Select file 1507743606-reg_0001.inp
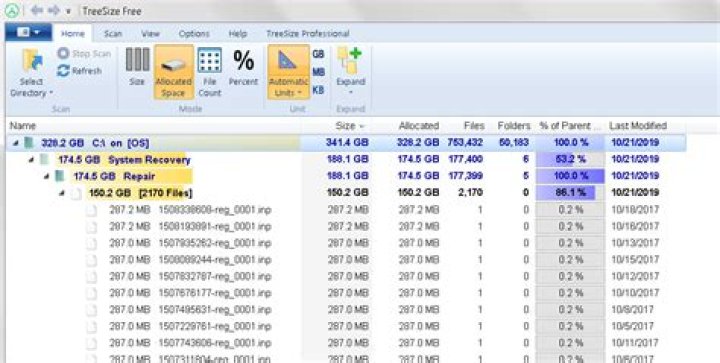Screen dimensions: 720x363 click(x=215, y=343)
